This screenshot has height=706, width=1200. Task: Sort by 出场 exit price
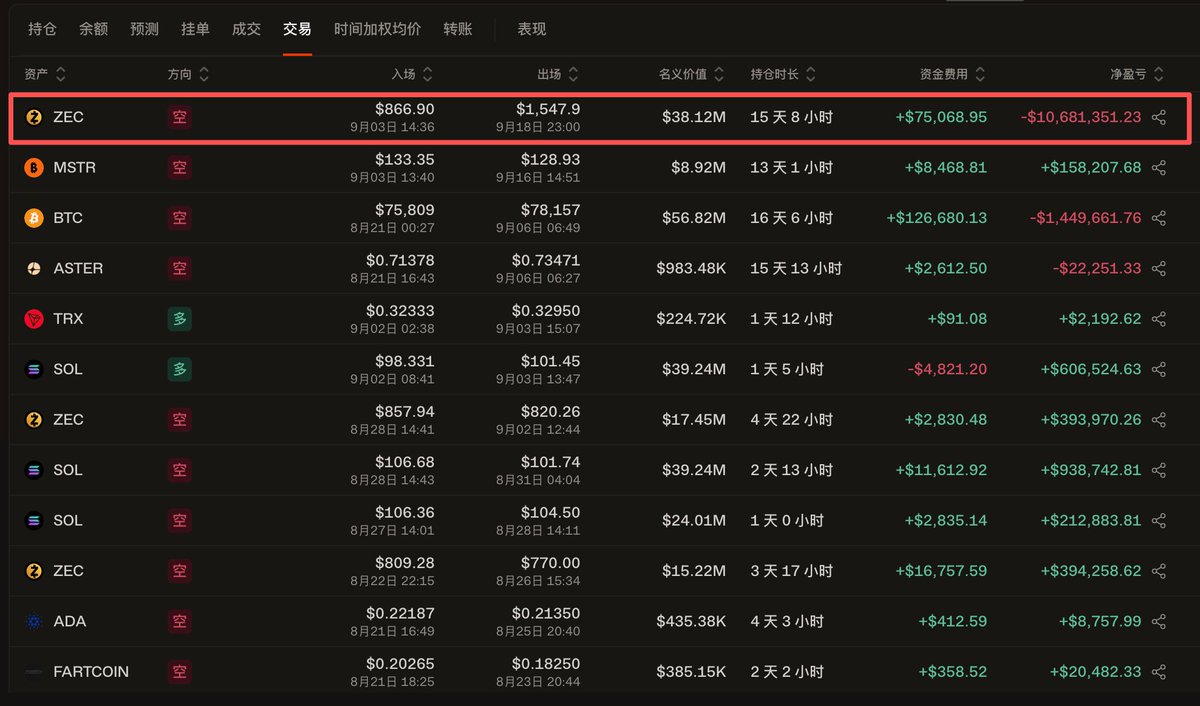click(558, 74)
